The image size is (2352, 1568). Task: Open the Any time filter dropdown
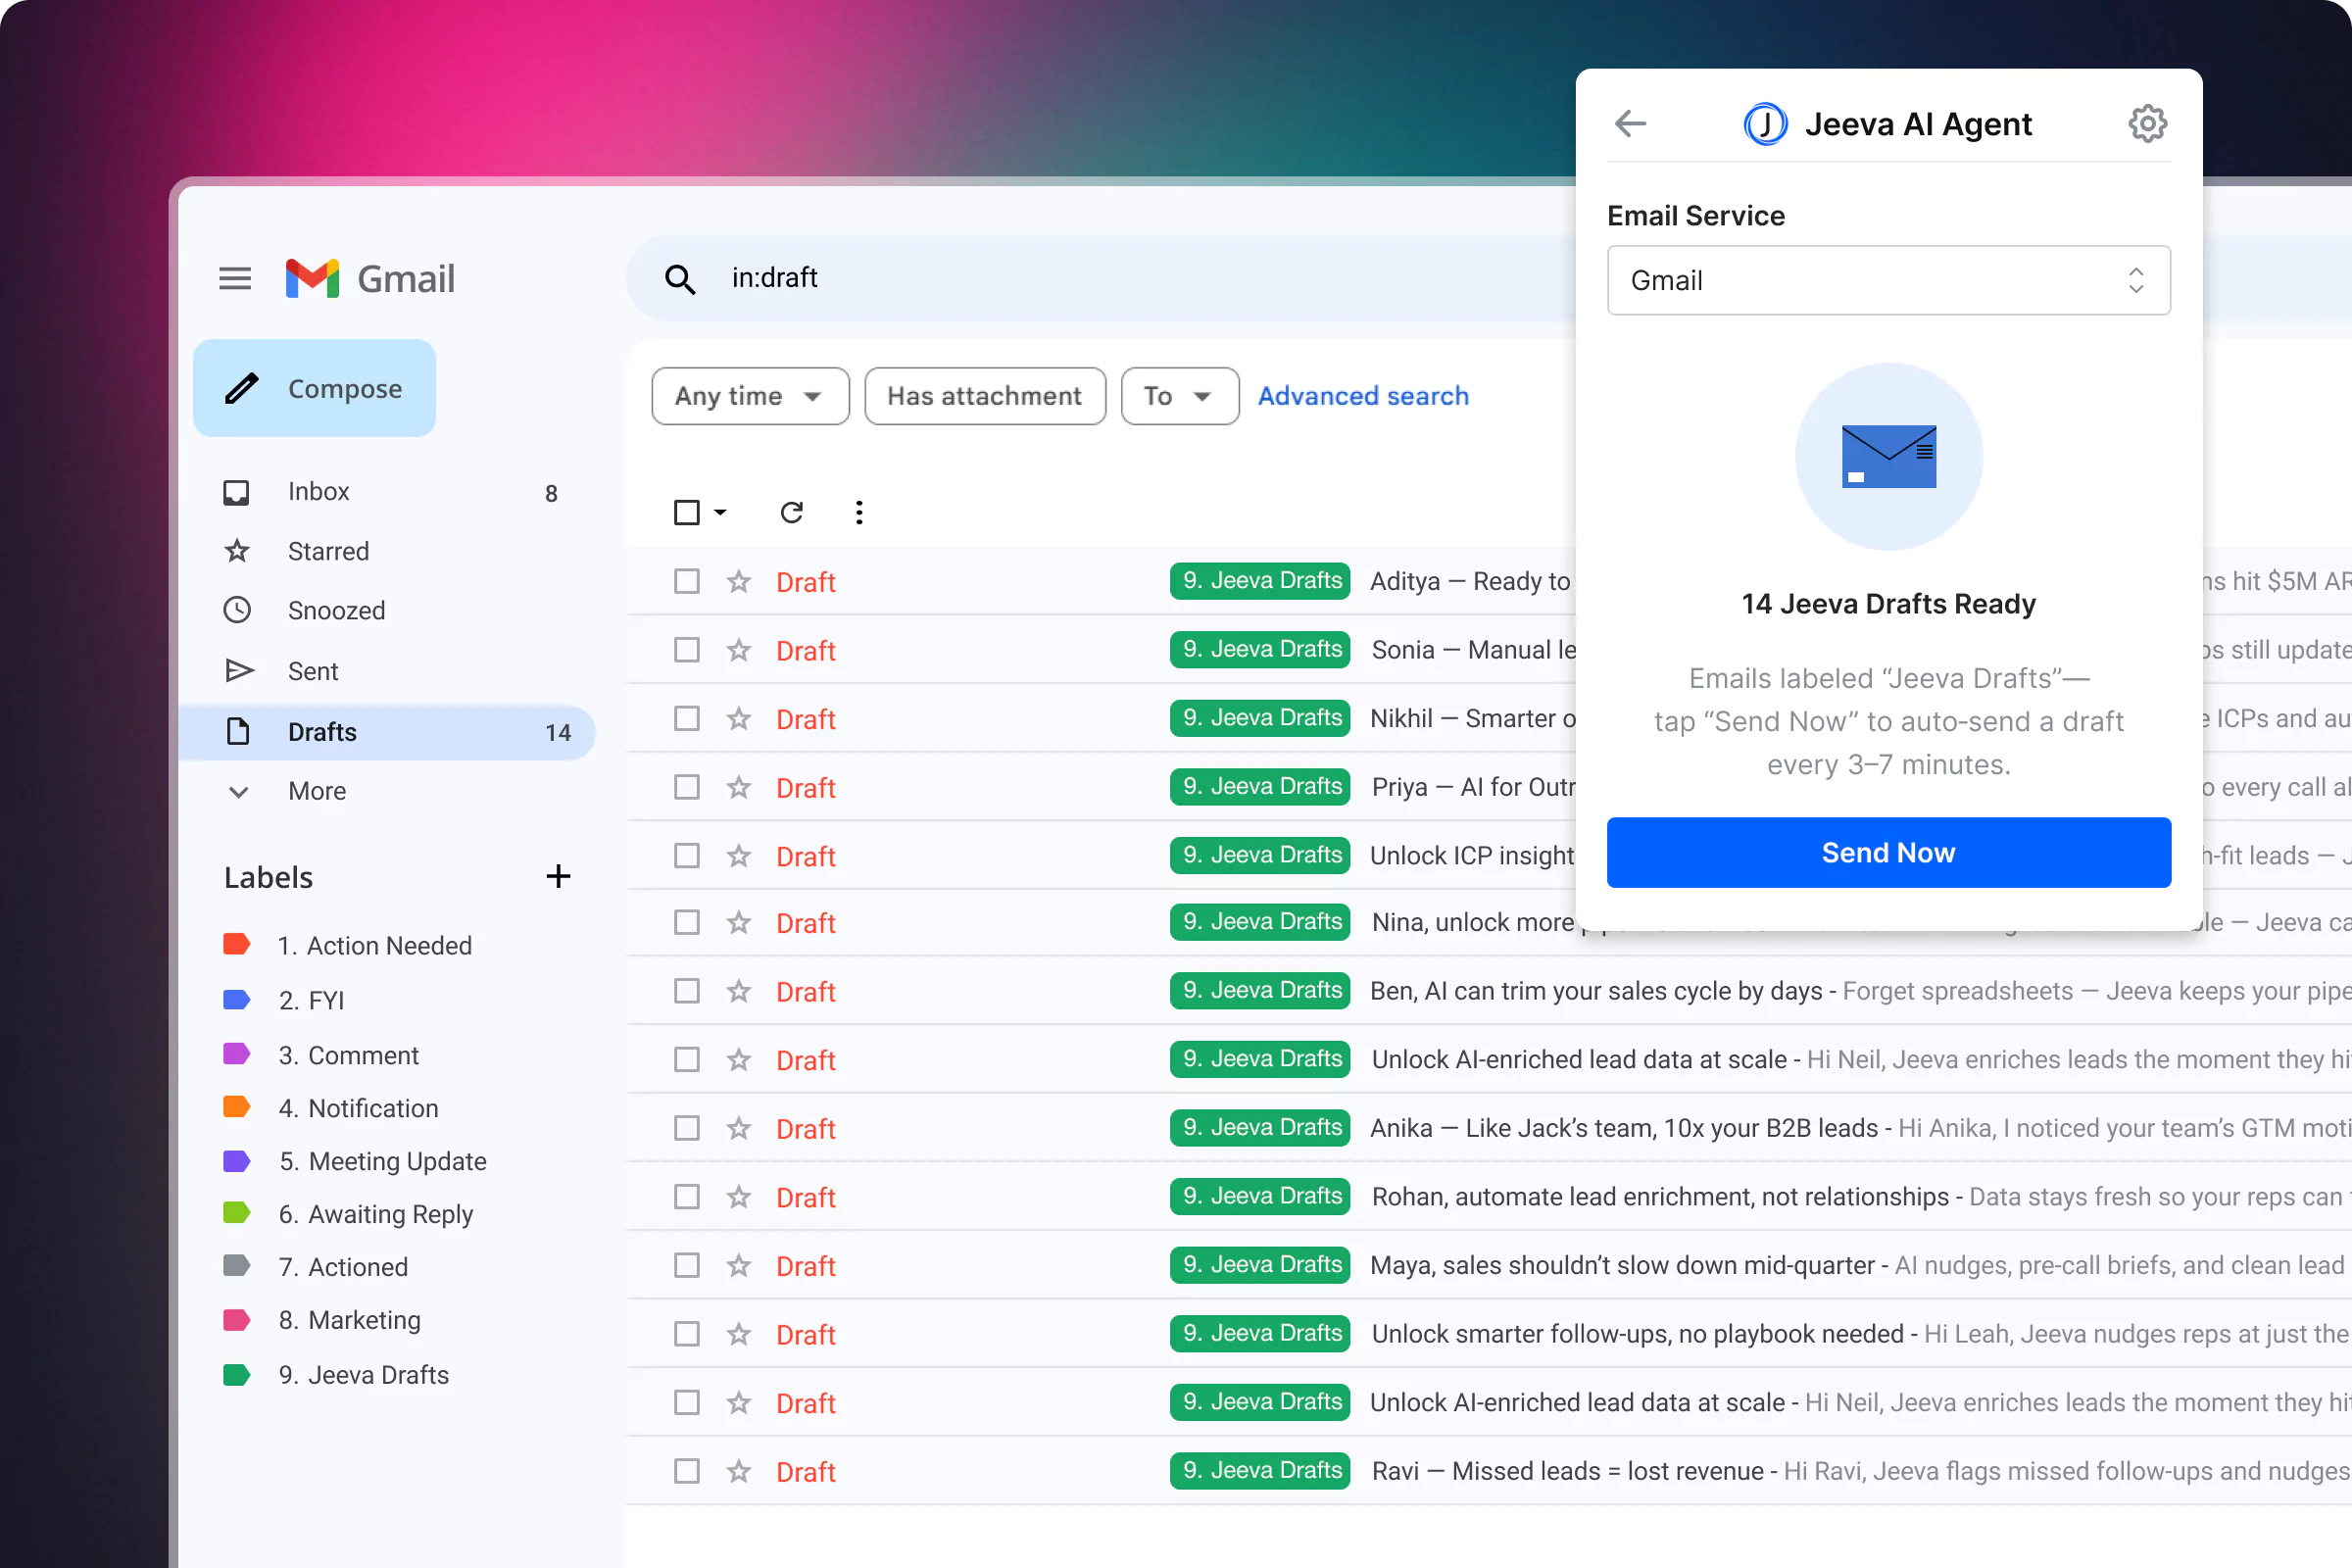[x=749, y=396]
